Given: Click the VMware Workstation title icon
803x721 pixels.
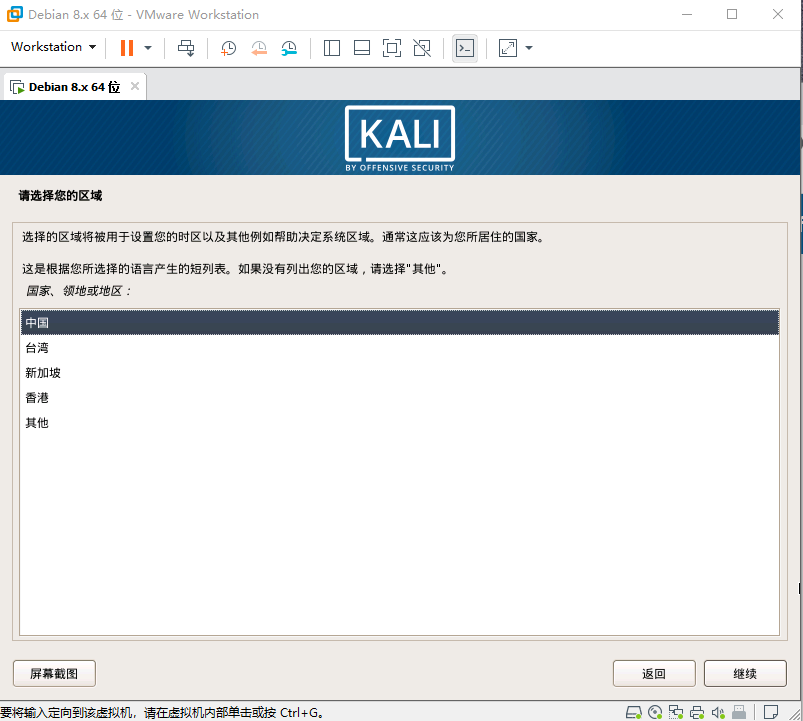Looking at the screenshot, I should [x=14, y=14].
